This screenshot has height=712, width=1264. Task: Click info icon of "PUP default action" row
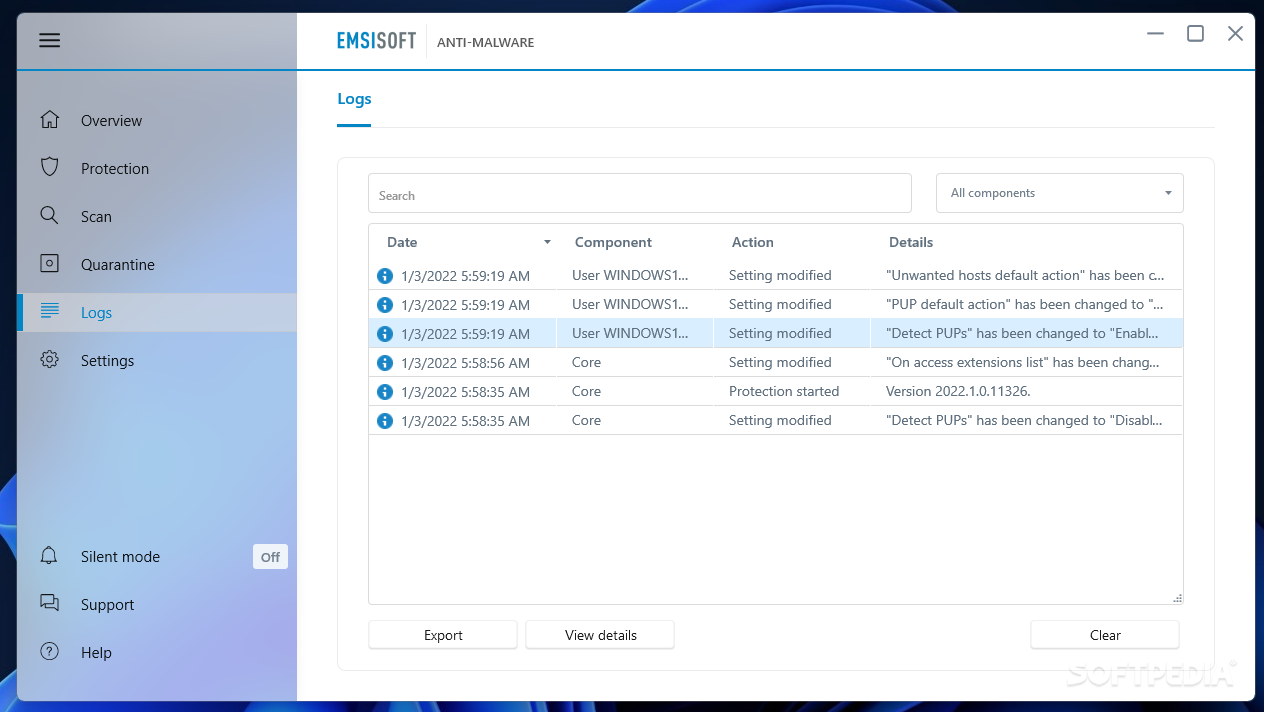[x=385, y=304]
